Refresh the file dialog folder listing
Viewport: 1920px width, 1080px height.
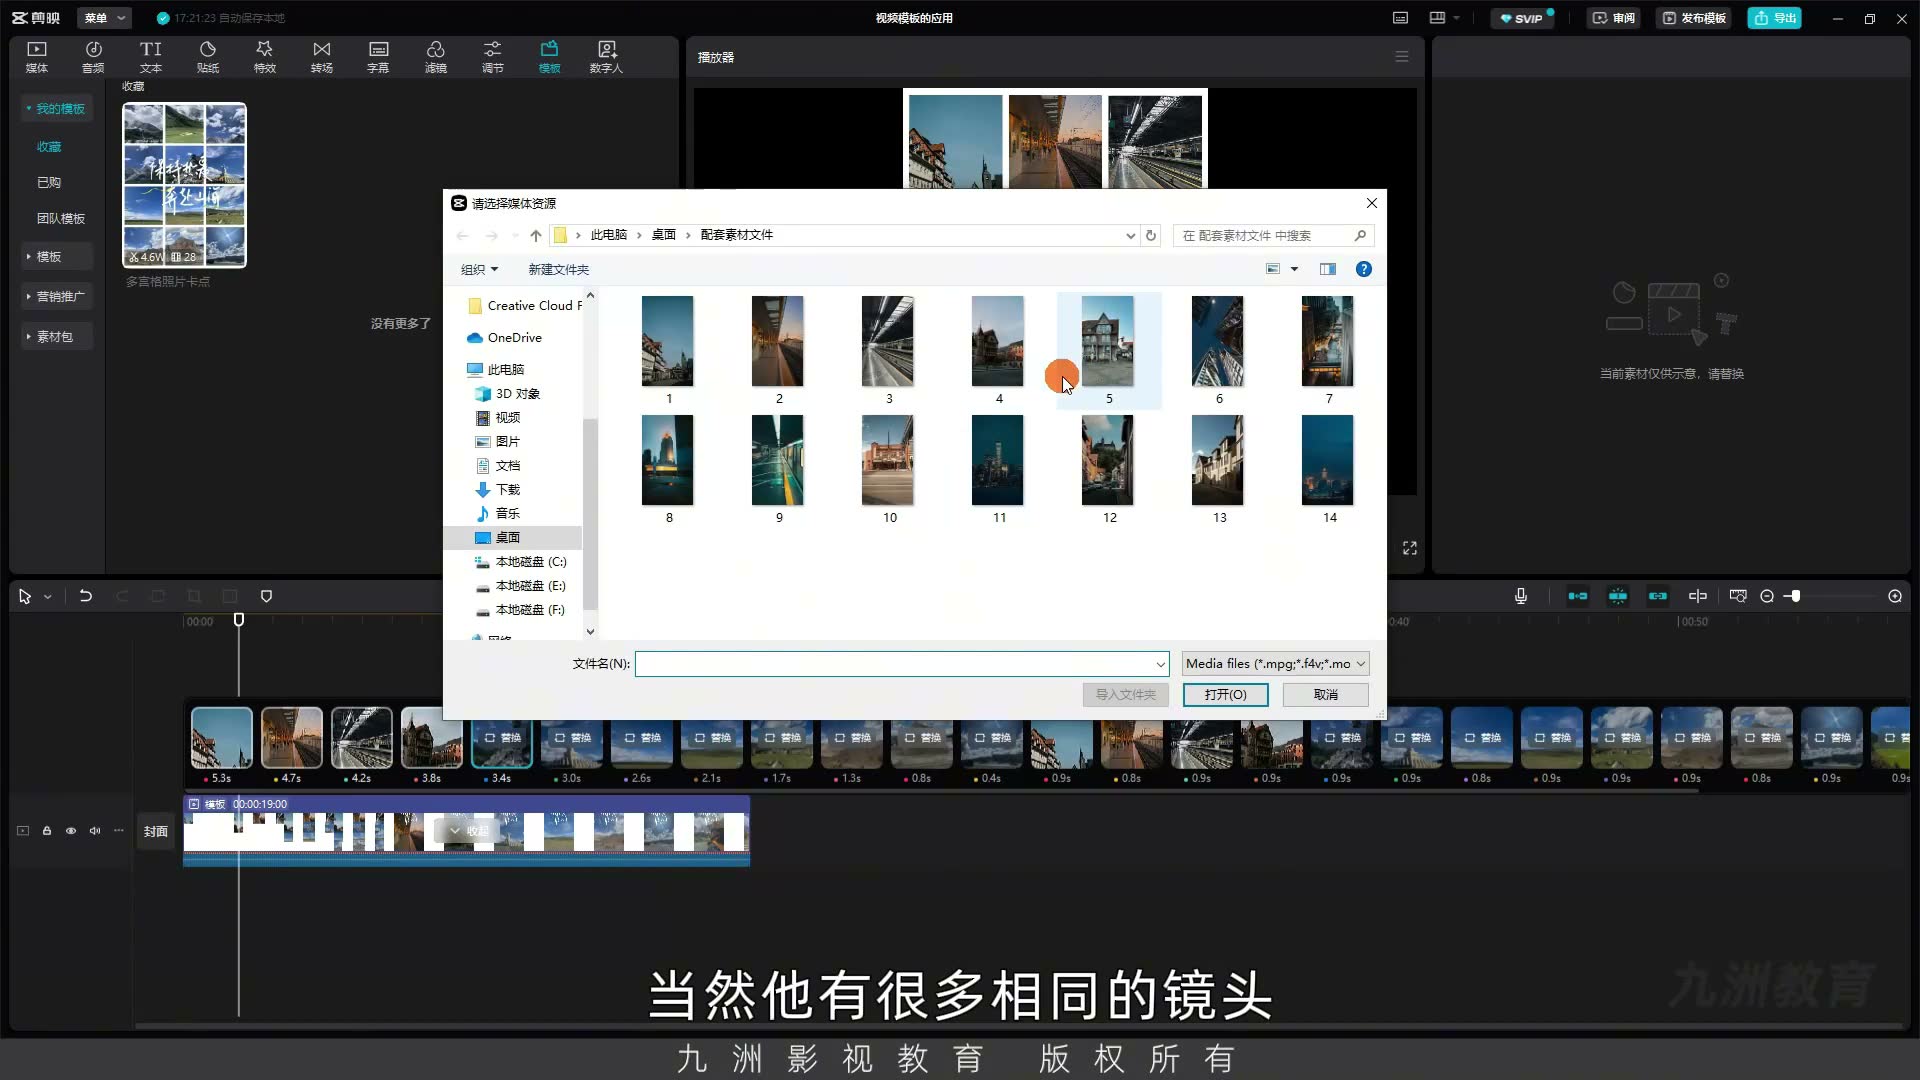(x=1151, y=235)
